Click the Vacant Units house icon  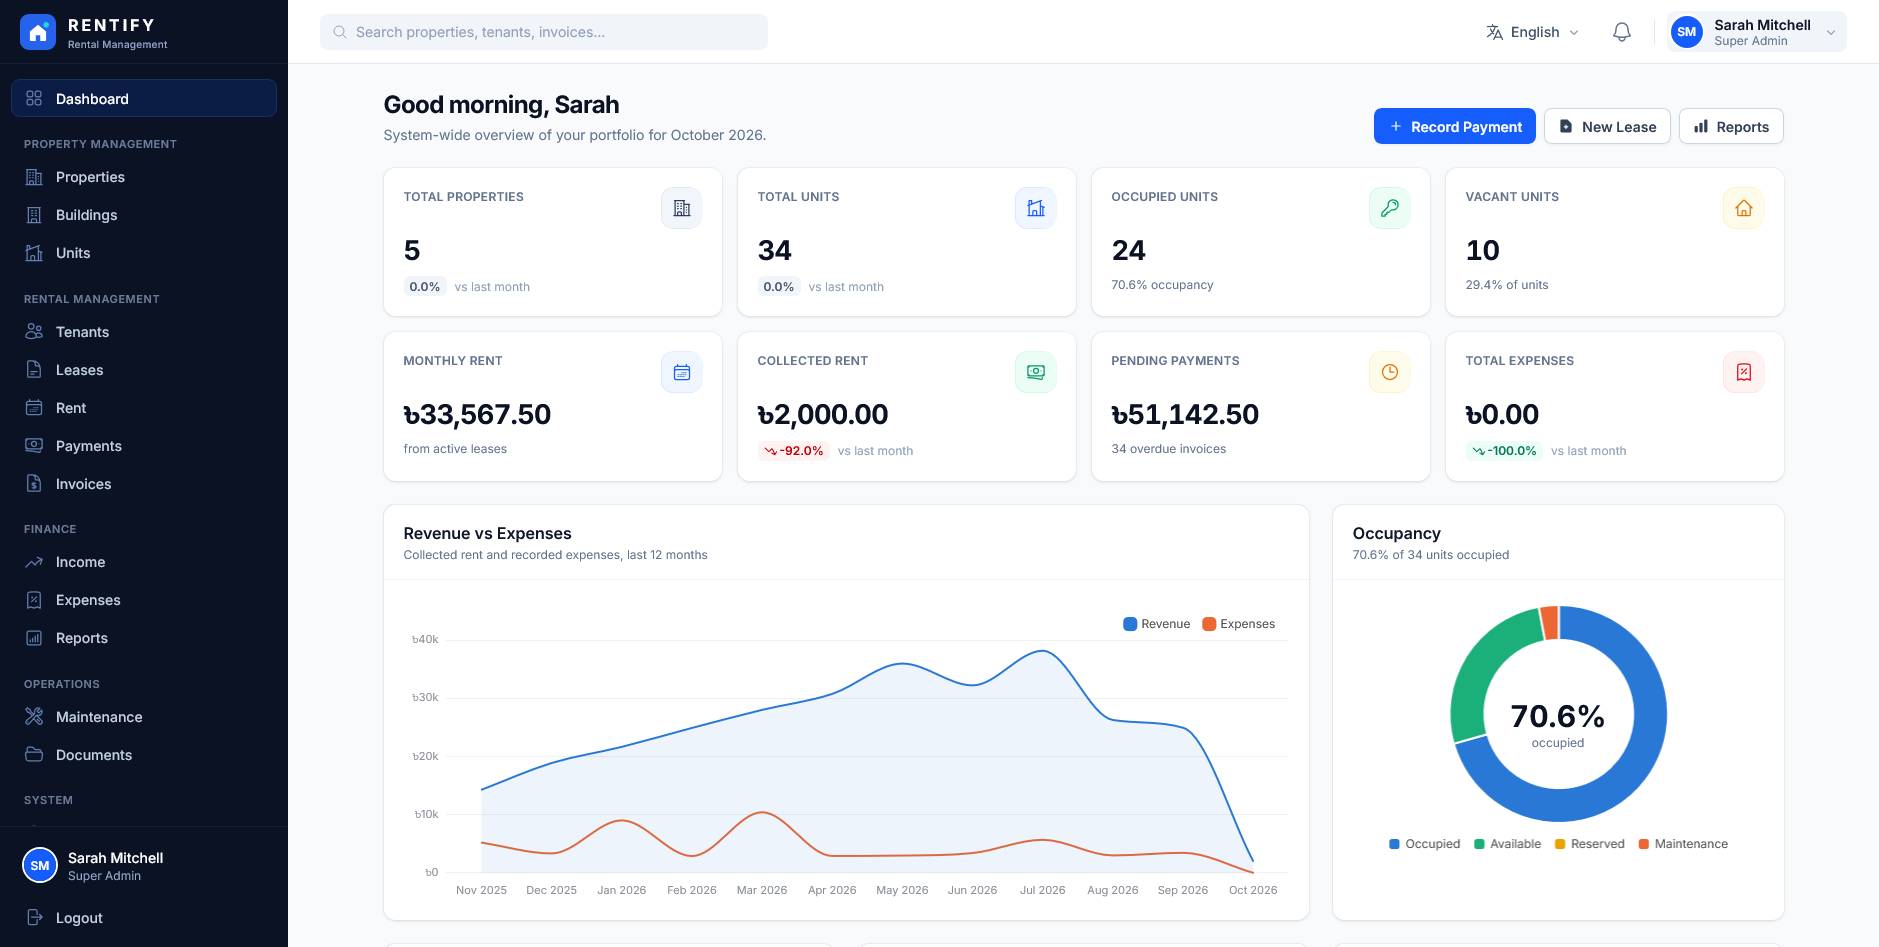pyautogui.click(x=1744, y=208)
